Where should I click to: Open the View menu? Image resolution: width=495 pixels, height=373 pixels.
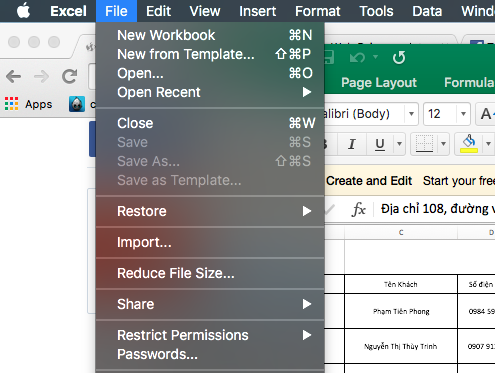[x=205, y=11]
